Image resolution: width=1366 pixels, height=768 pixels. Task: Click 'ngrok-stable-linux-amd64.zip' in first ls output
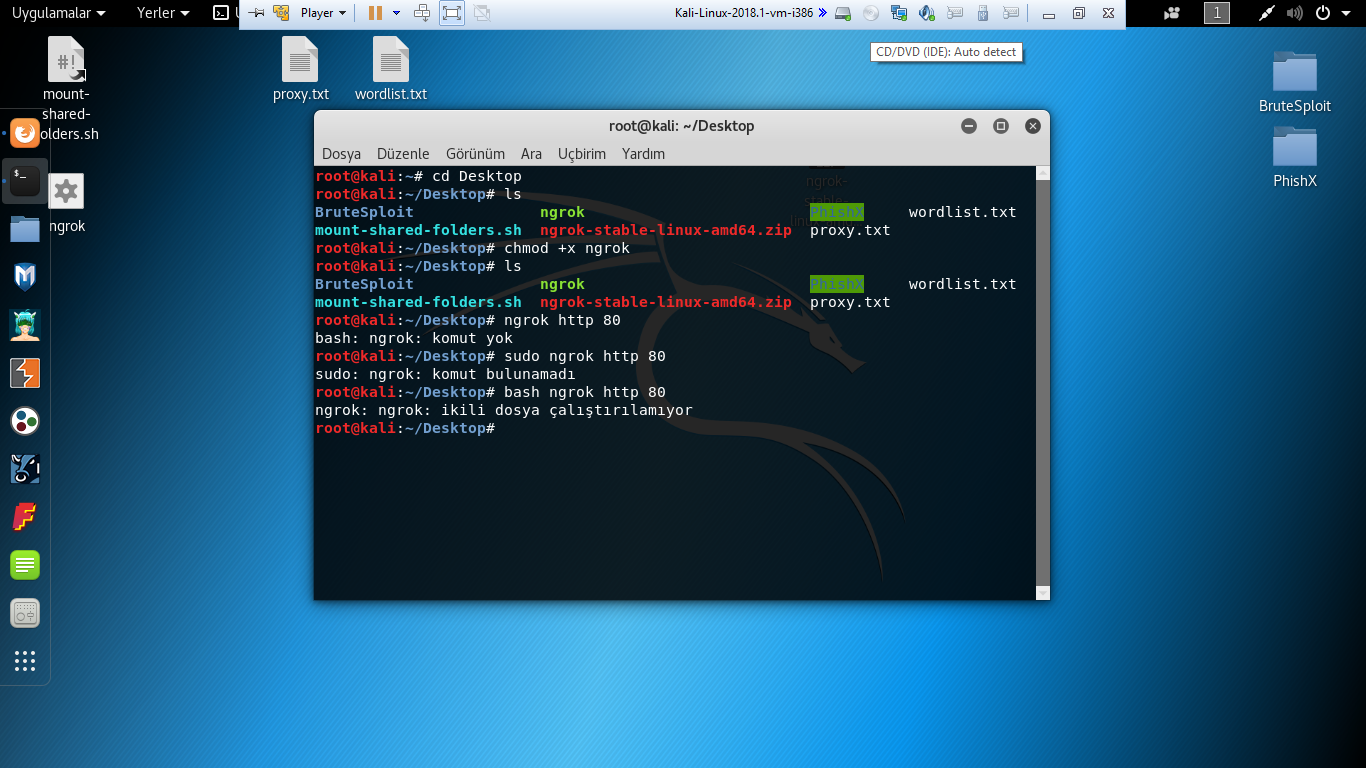665,230
